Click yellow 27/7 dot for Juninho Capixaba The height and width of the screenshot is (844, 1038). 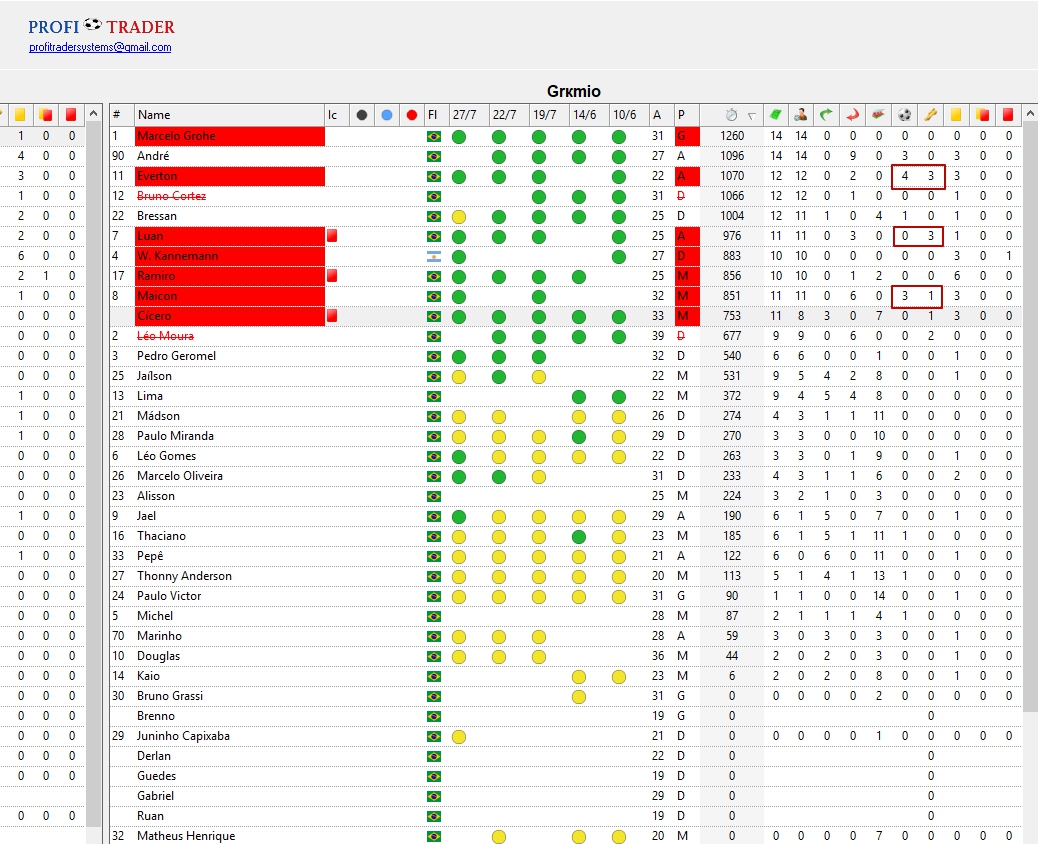click(459, 737)
